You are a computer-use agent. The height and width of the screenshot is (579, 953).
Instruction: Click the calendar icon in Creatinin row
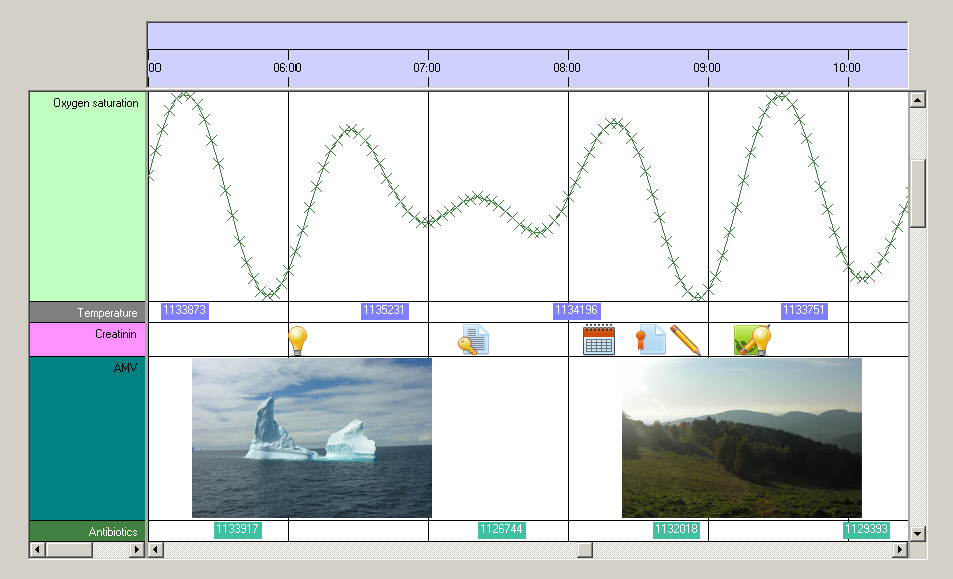(x=598, y=340)
